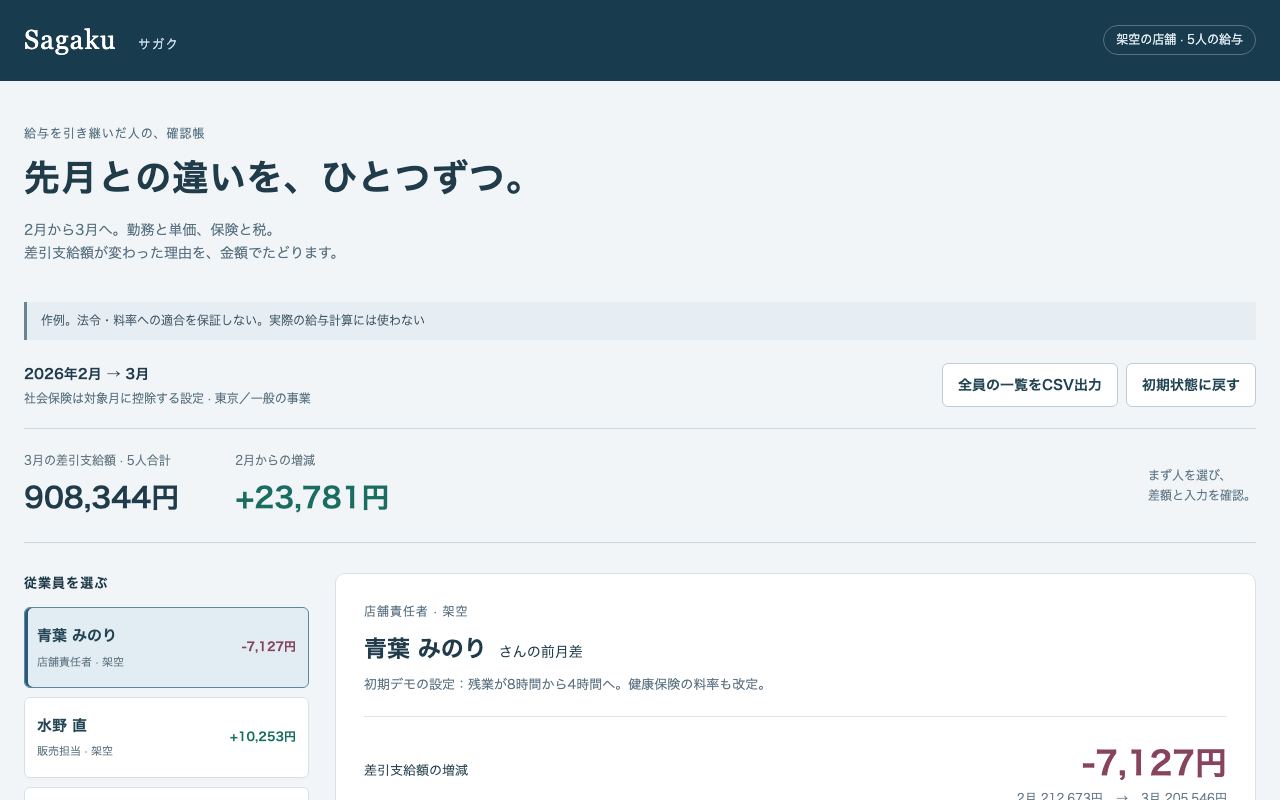Click the Sagaku logo

tap(70, 40)
